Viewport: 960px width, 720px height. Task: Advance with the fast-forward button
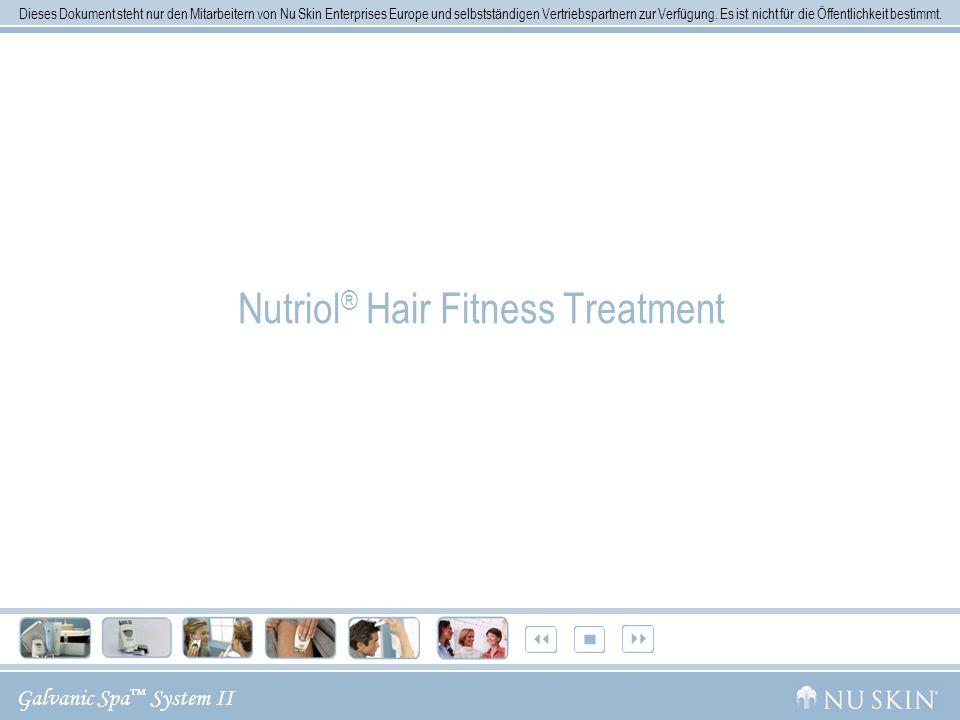638,639
